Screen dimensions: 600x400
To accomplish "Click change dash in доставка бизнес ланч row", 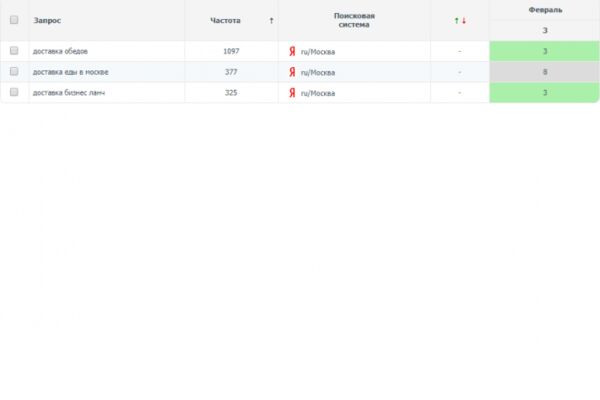I will [460, 93].
